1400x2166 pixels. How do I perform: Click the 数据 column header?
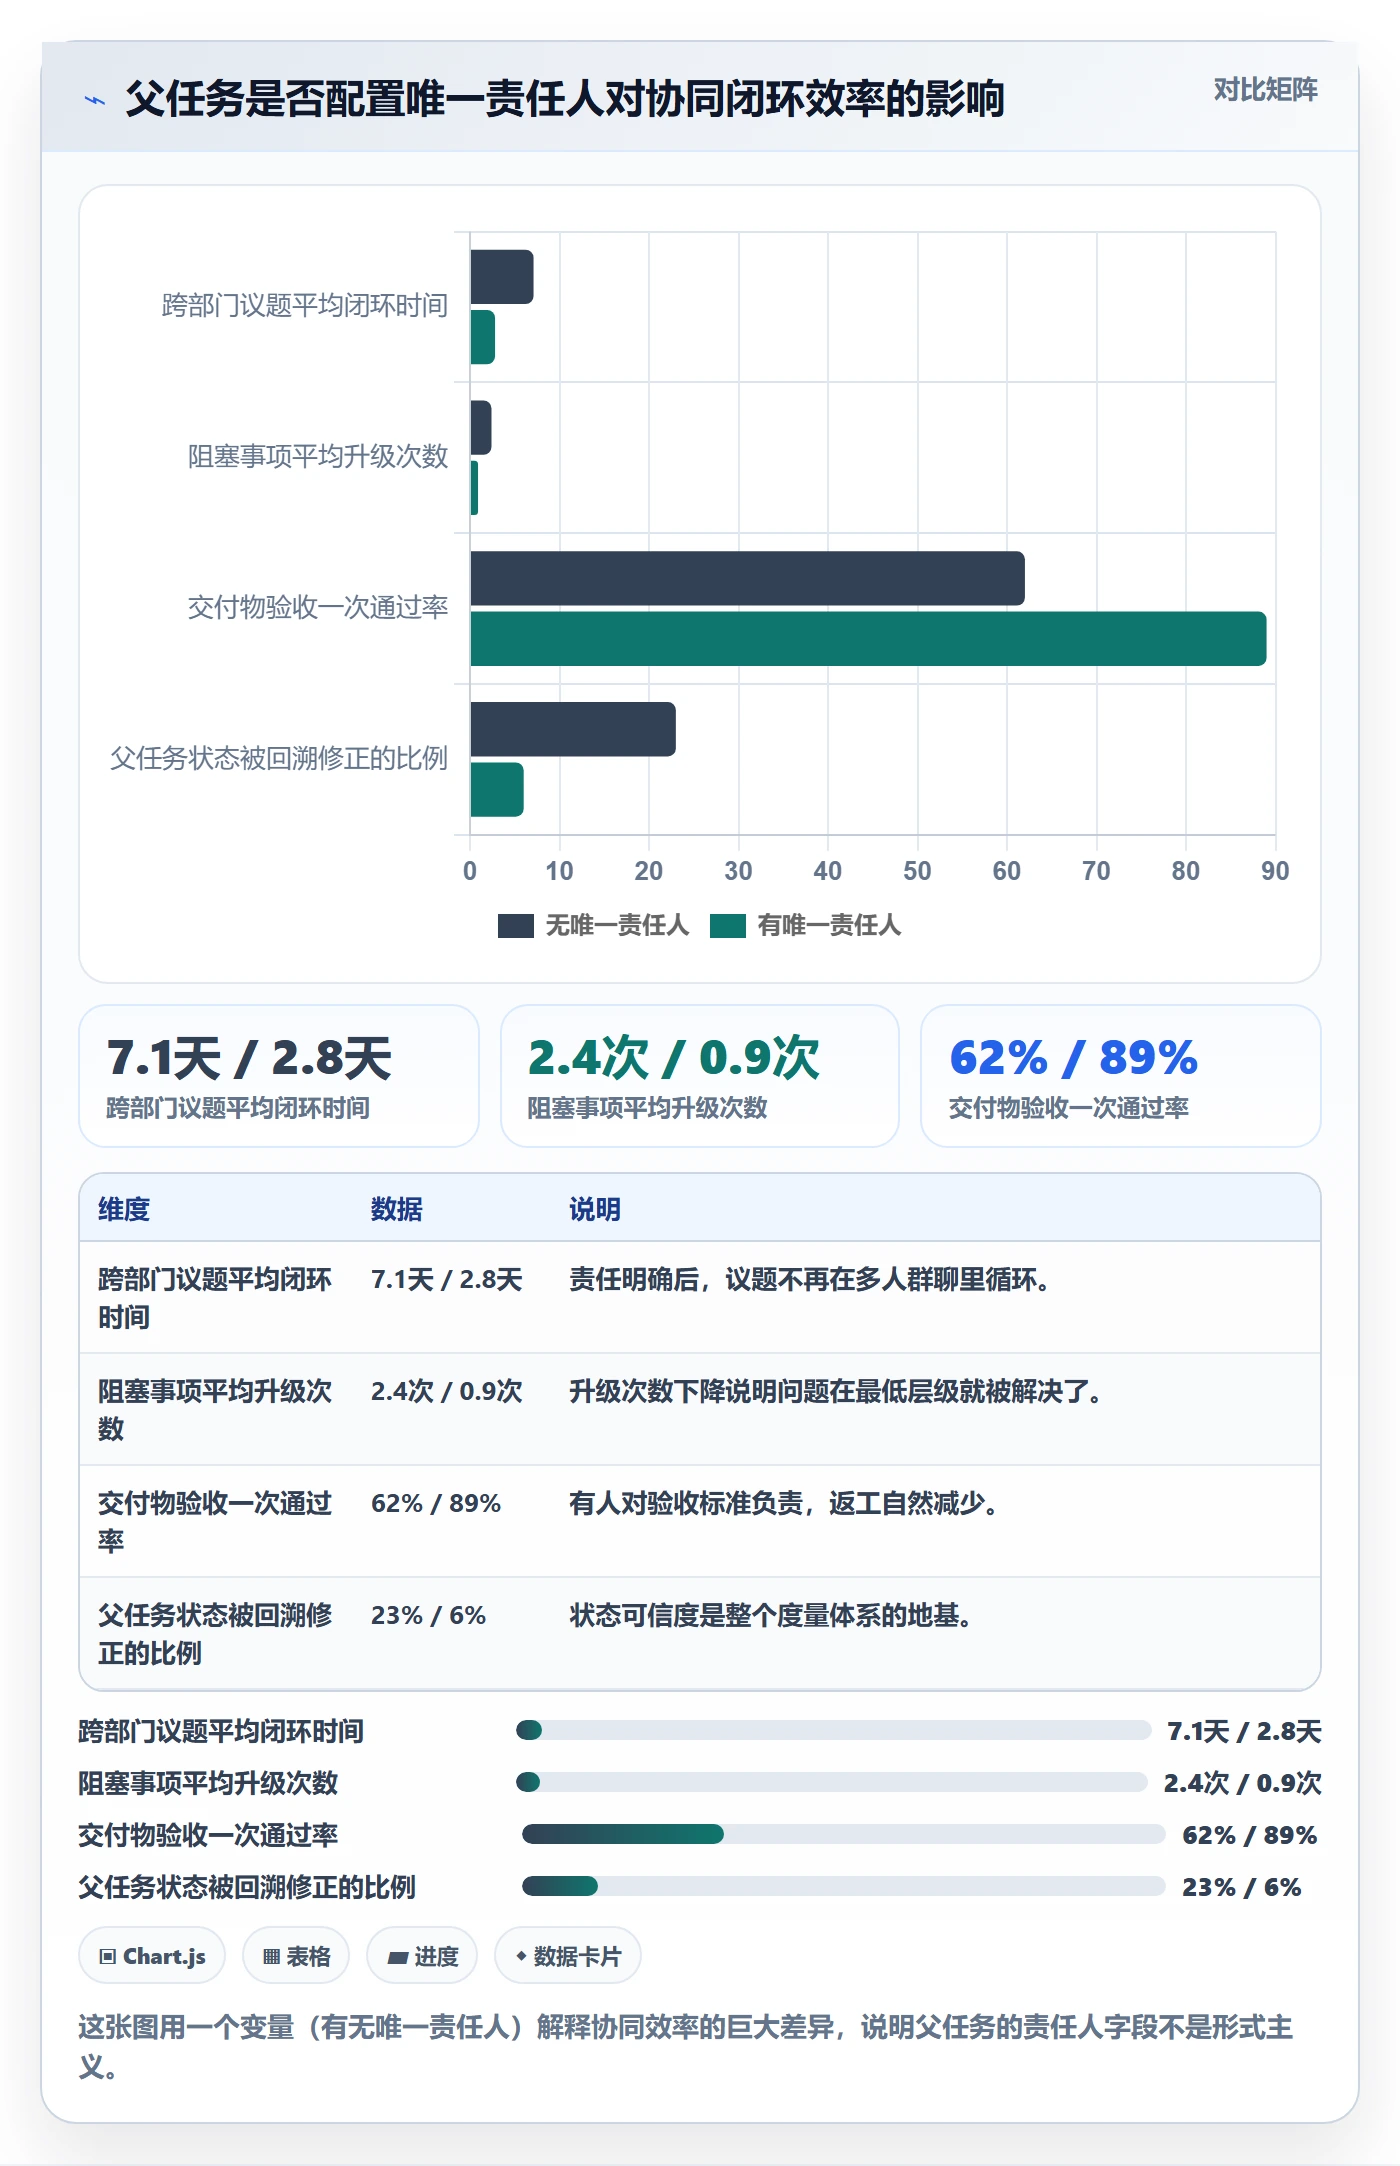click(x=397, y=1209)
